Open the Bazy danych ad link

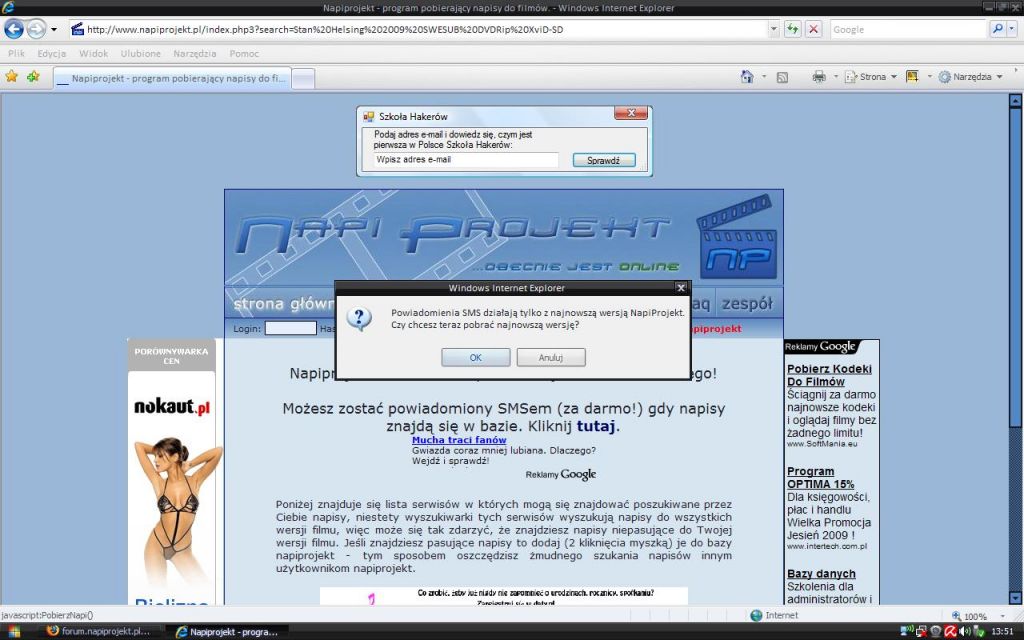click(x=821, y=574)
